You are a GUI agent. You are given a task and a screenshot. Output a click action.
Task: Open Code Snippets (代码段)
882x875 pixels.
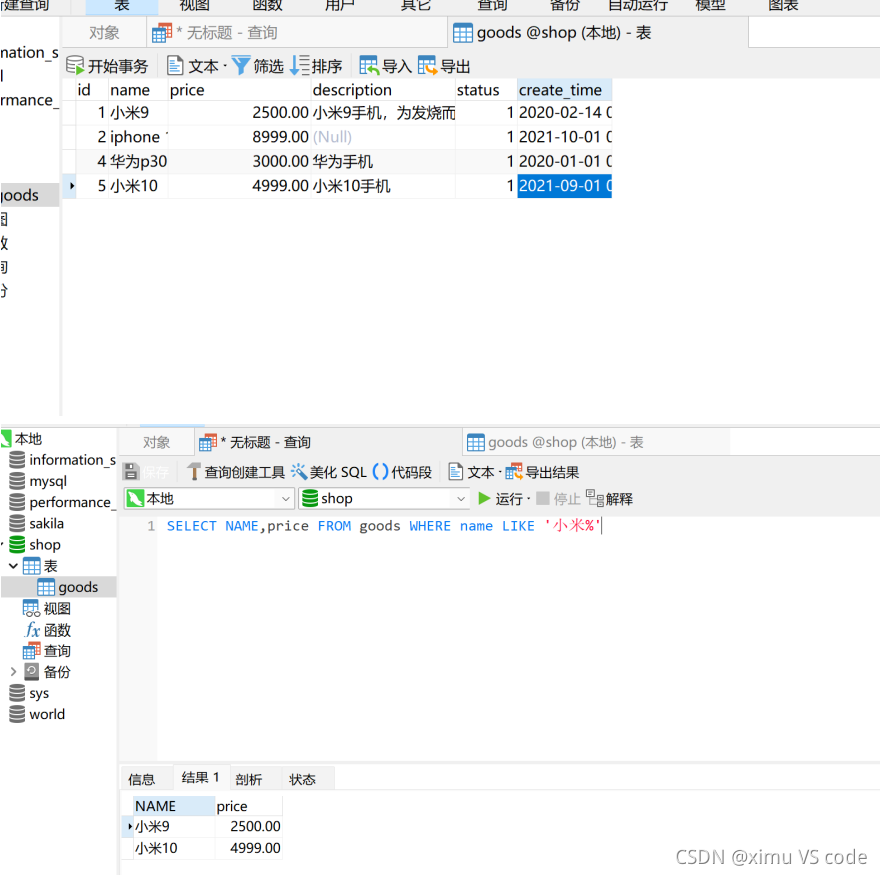pyautogui.click(x=402, y=472)
